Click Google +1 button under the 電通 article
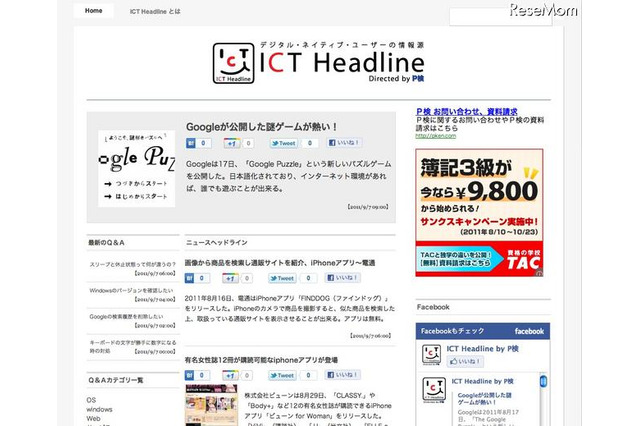The width and height of the screenshot is (640, 426). click(x=230, y=278)
